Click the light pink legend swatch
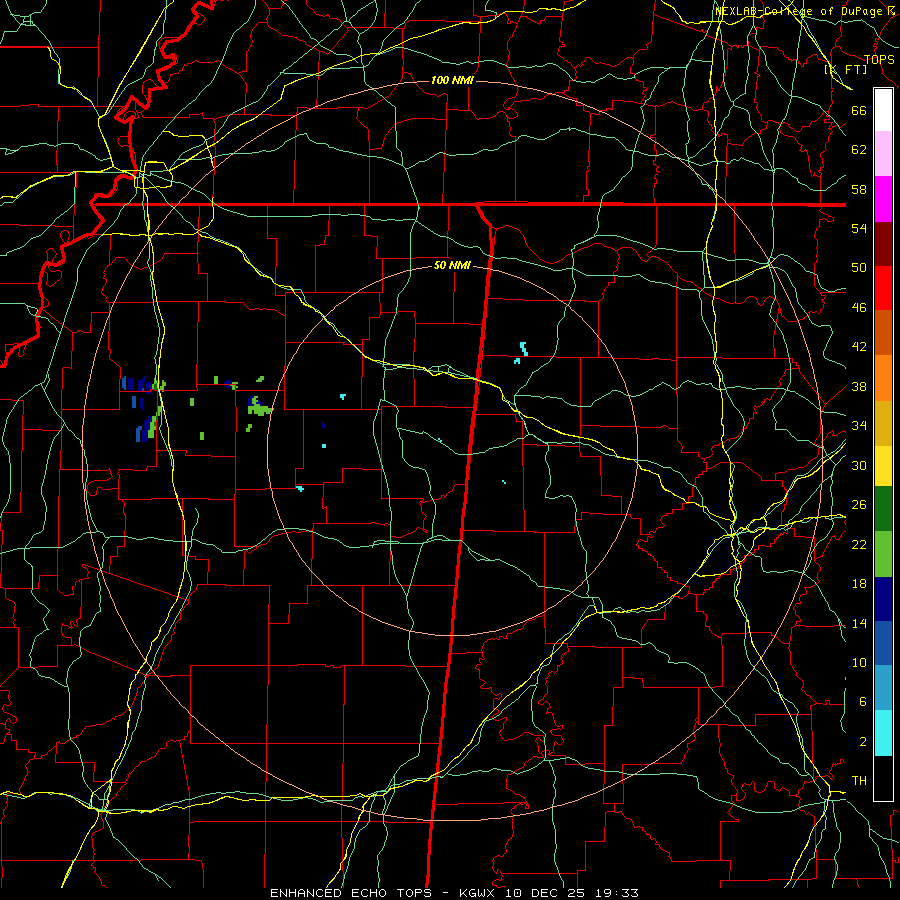This screenshot has width=900, height=900. click(883, 154)
